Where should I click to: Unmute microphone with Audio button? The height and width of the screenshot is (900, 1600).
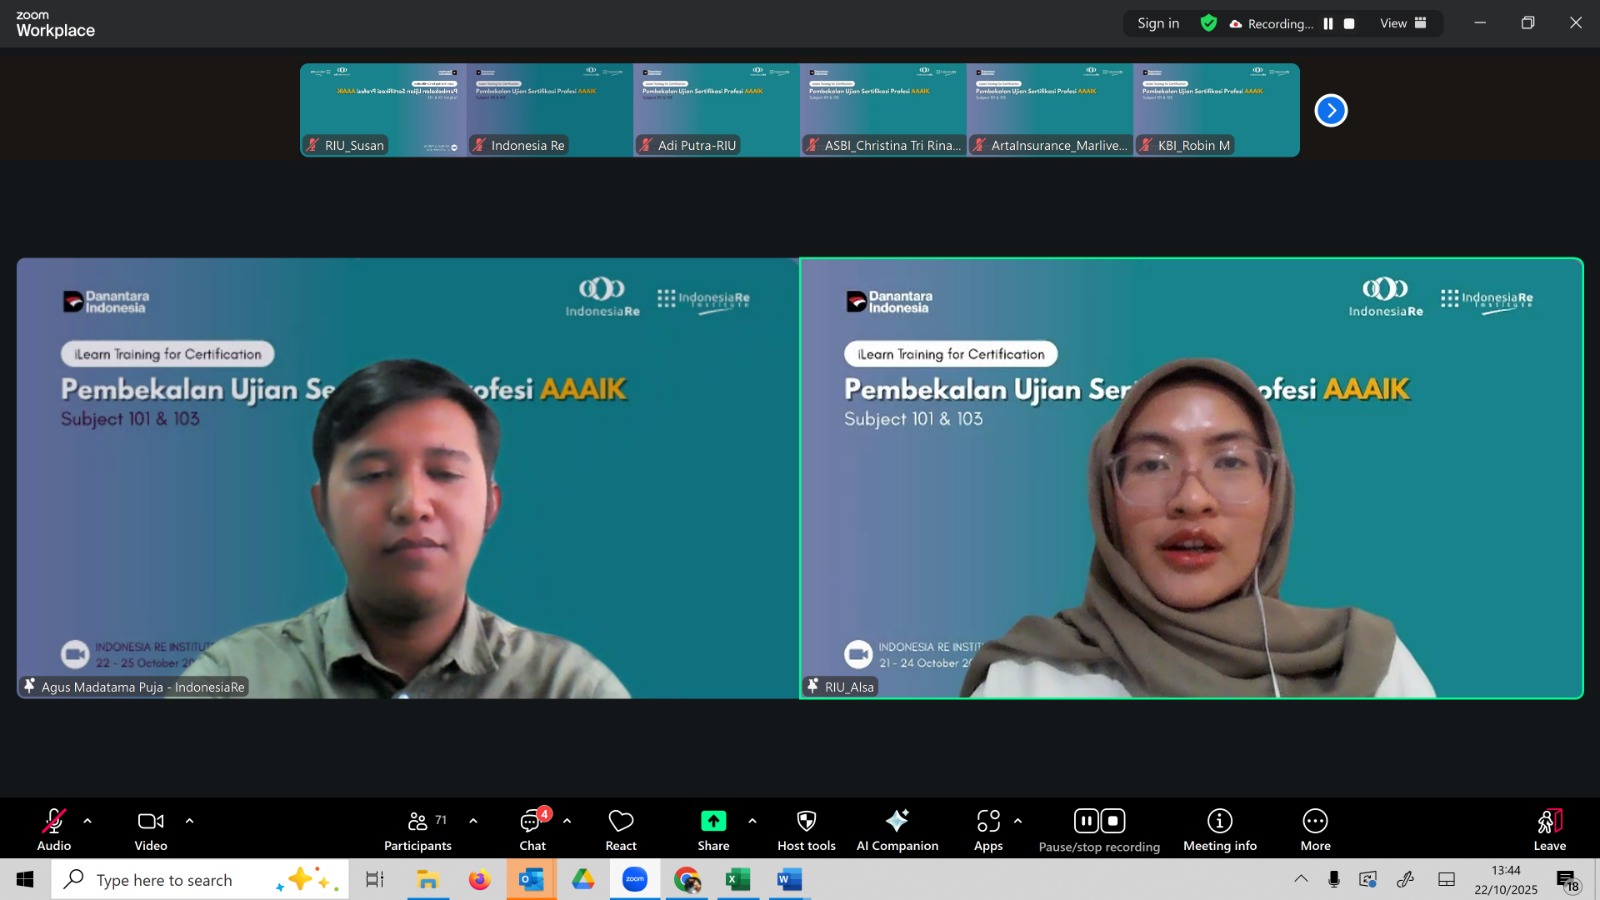[54, 830]
